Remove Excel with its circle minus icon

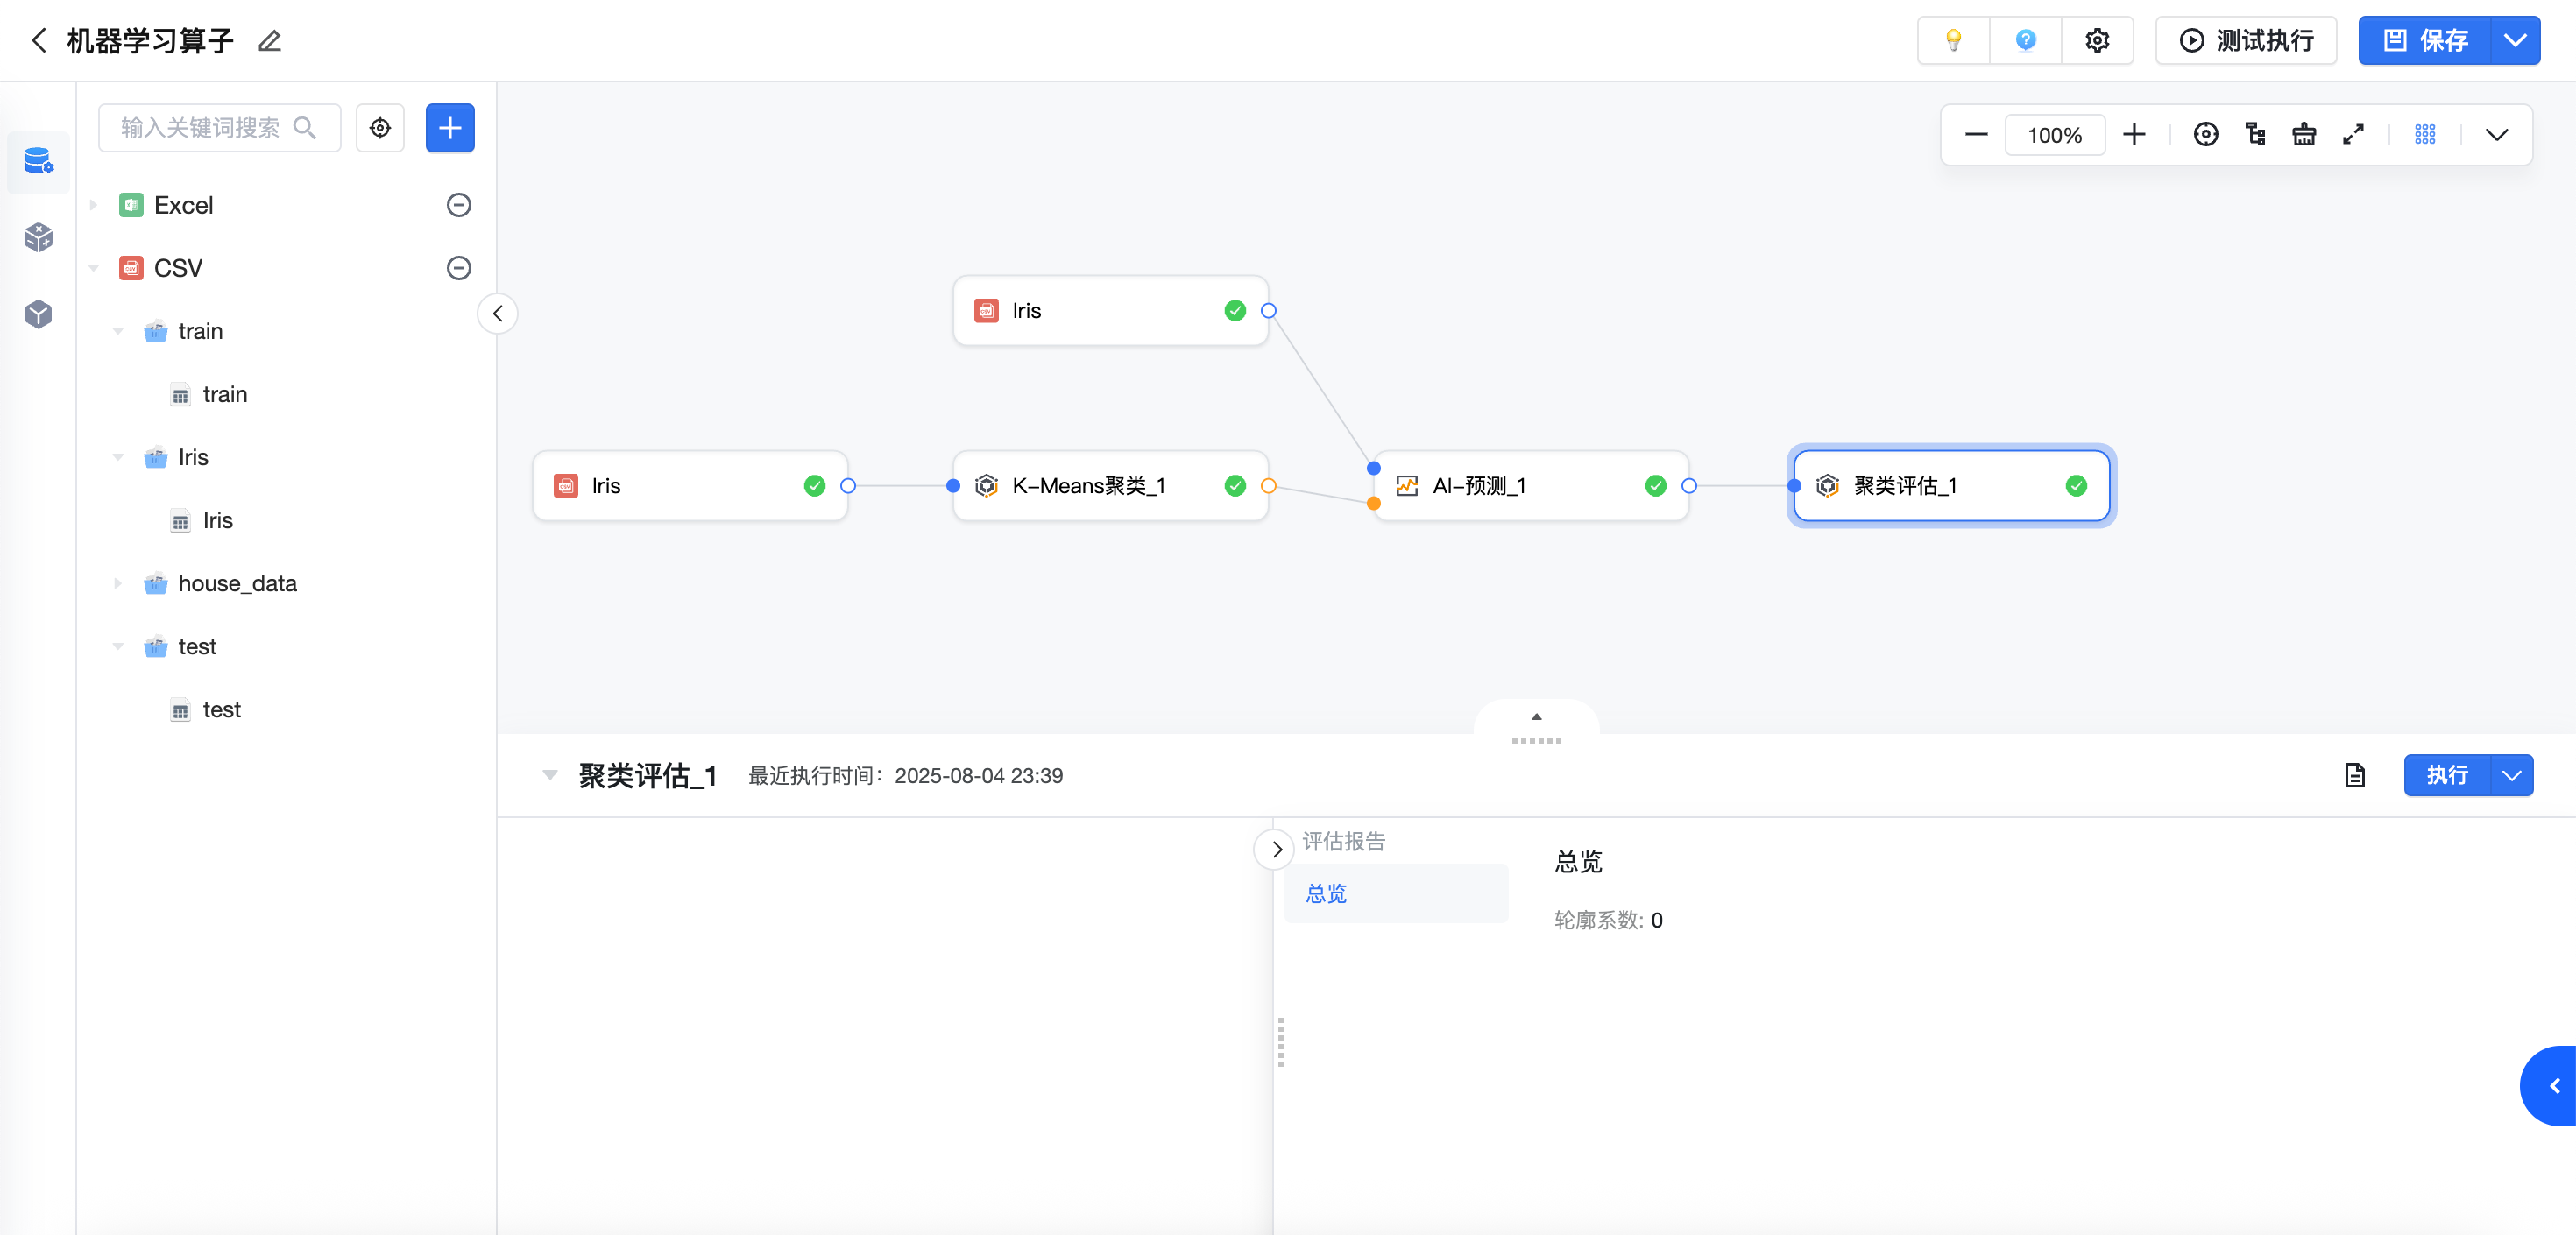(458, 205)
